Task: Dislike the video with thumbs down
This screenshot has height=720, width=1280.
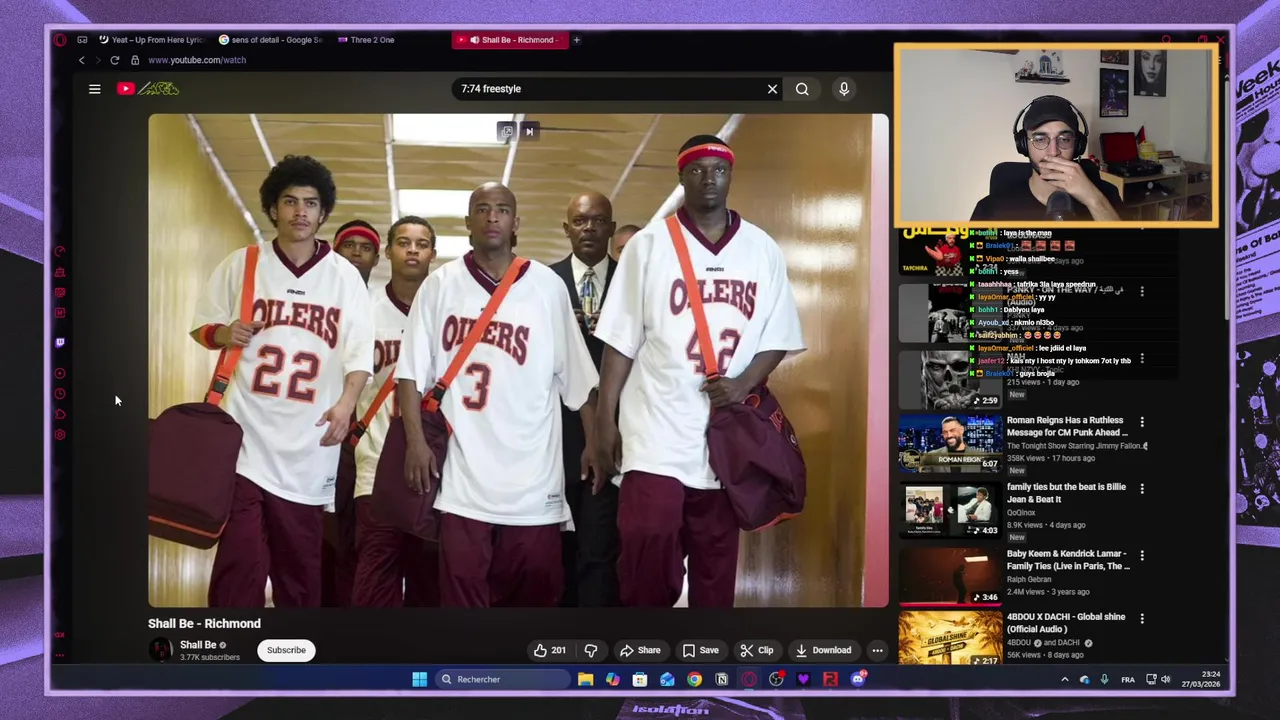Action: (x=591, y=650)
